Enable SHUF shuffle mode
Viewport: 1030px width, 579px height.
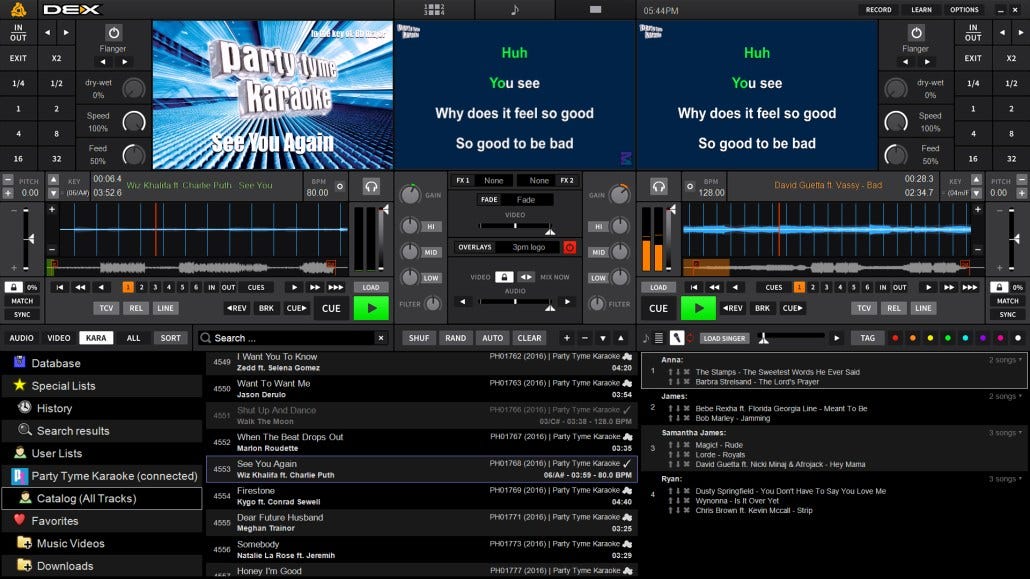coord(420,338)
